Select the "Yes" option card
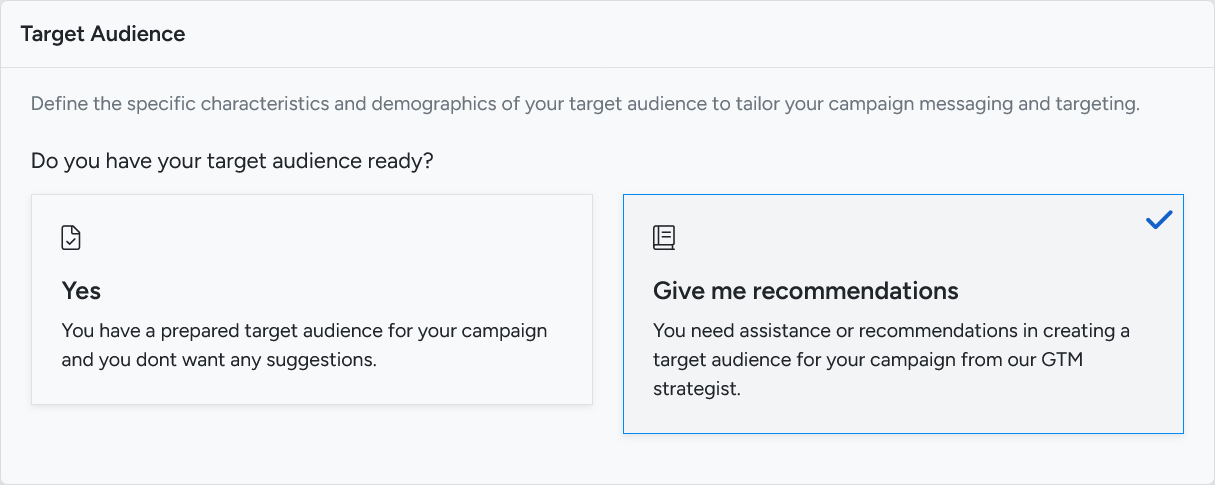 point(311,299)
